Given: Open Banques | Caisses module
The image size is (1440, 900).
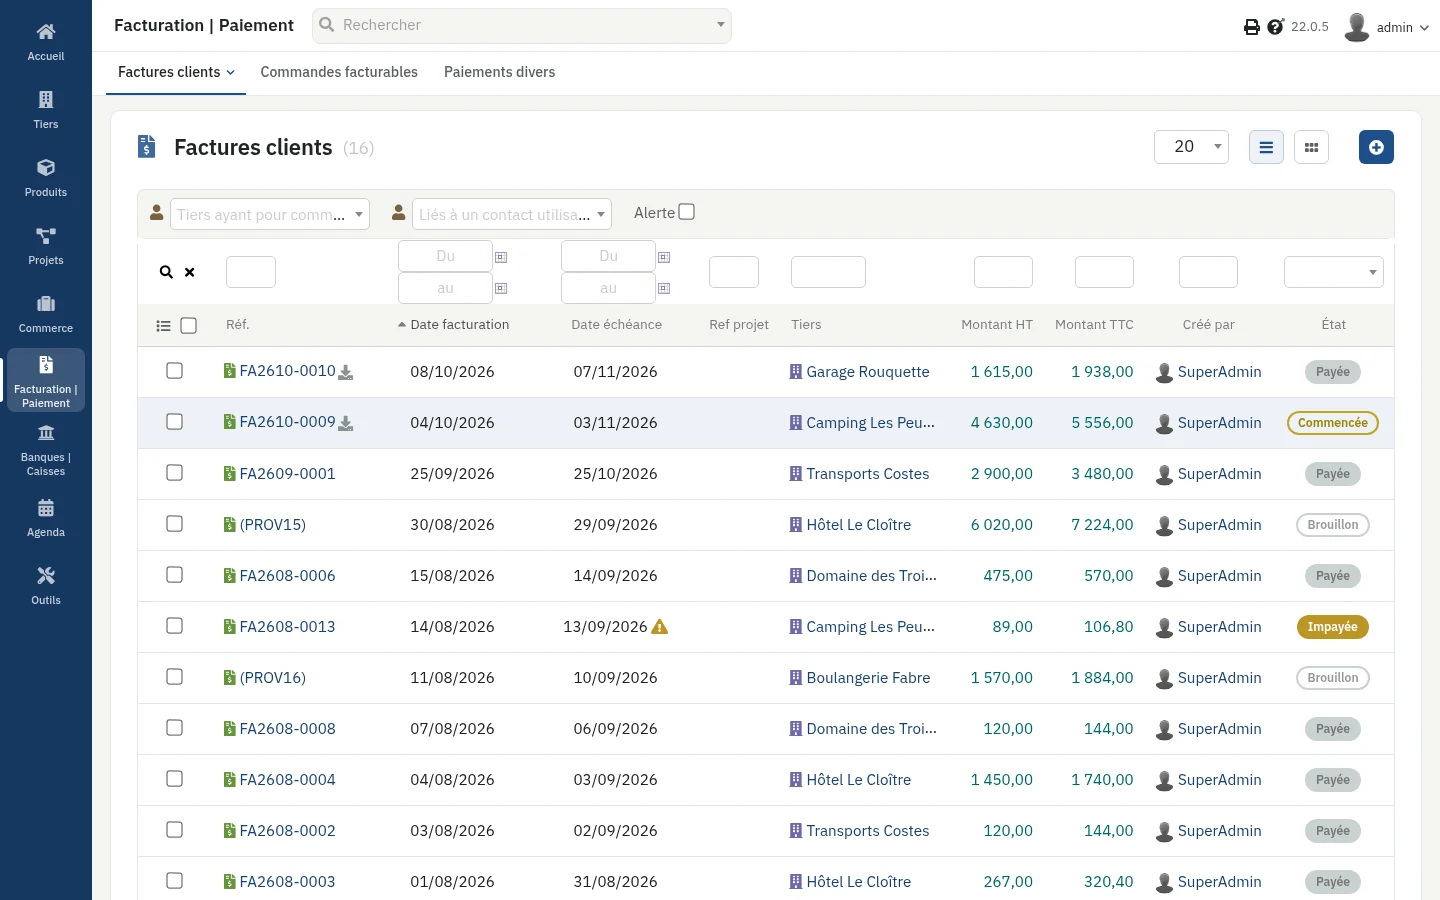Looking at the screenshot, I should click(46, 450).
